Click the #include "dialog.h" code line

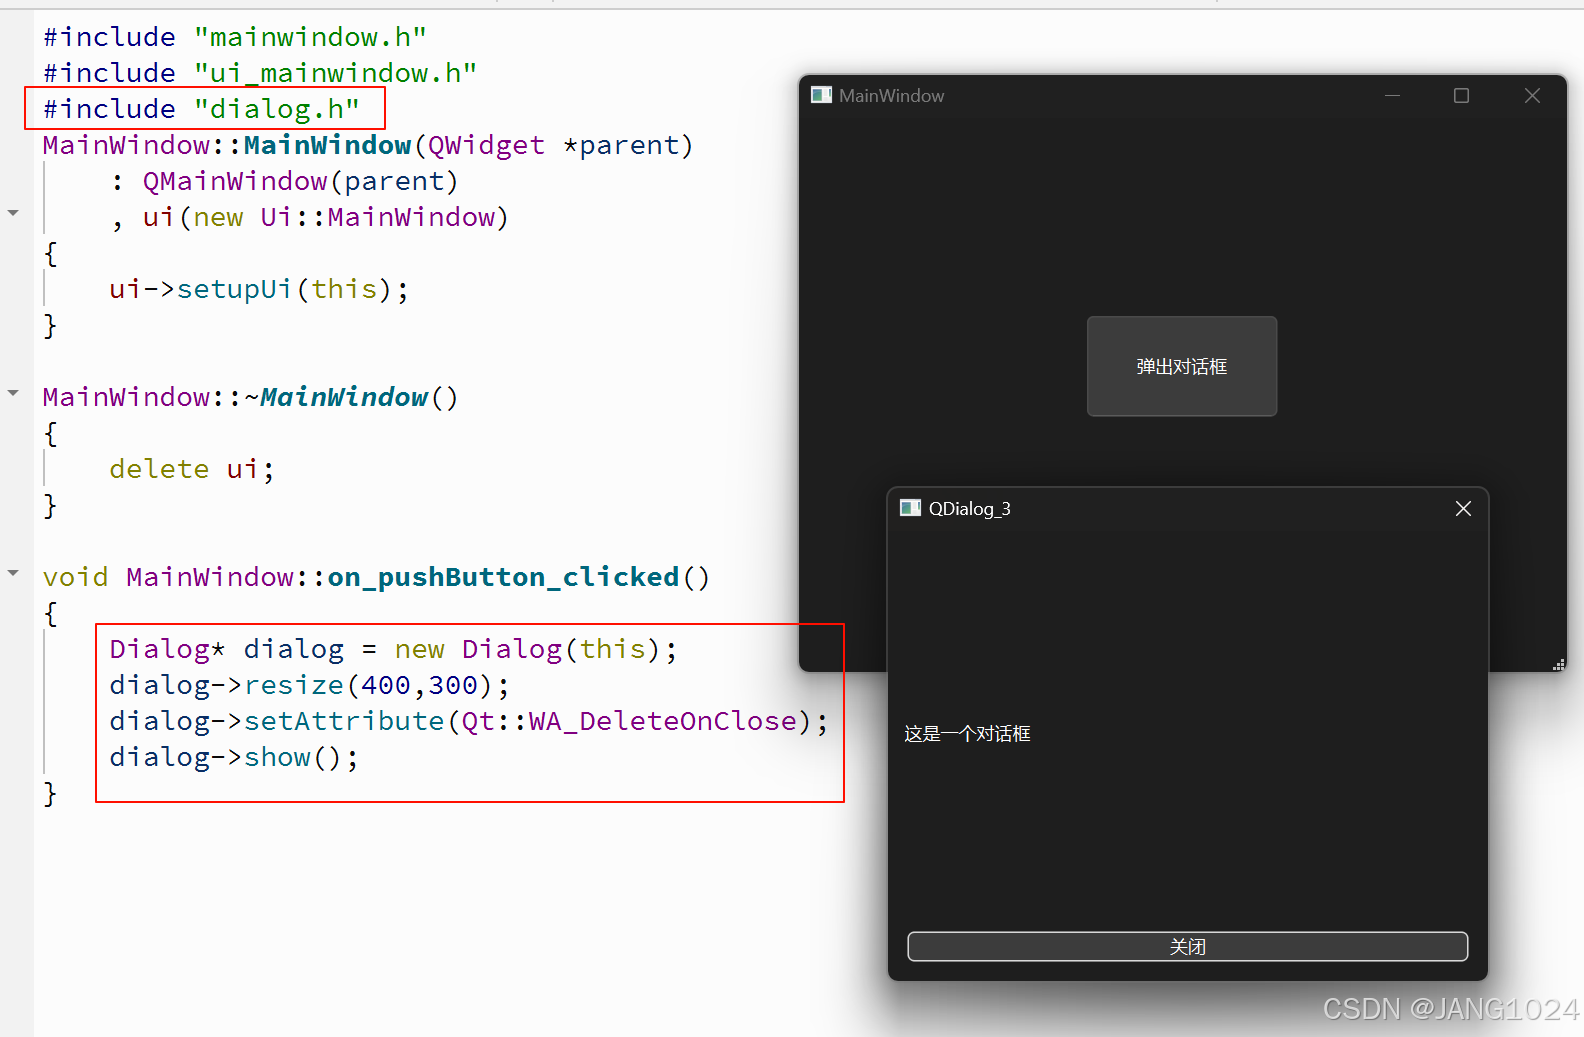[201, 109]
